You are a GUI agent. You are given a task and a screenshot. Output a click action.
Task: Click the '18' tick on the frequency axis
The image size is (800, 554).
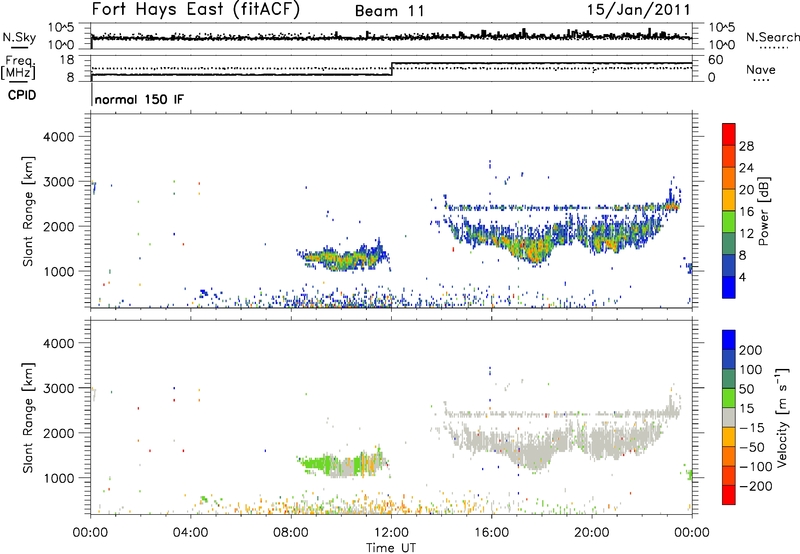click(x=67, y=60)
